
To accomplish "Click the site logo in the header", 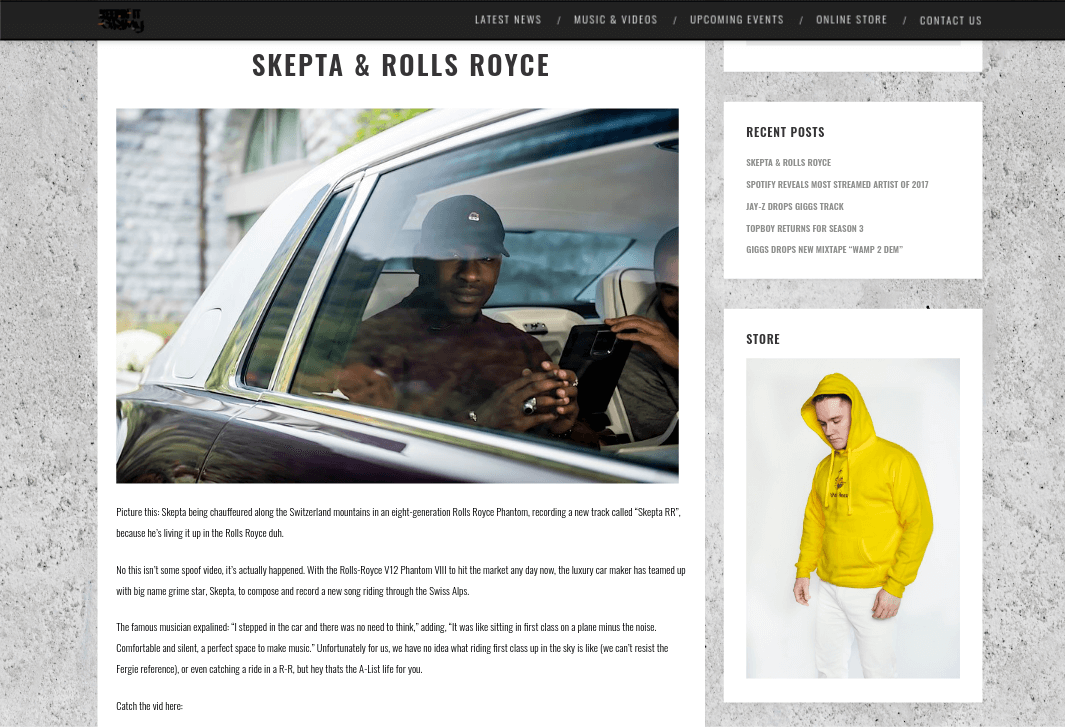I will [122, 20].
